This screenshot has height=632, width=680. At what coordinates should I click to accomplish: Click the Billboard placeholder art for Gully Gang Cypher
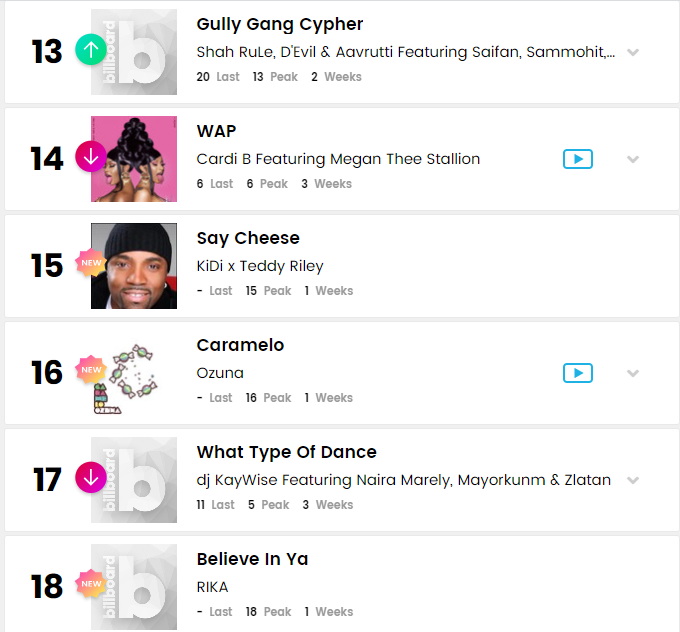[134, 52]
